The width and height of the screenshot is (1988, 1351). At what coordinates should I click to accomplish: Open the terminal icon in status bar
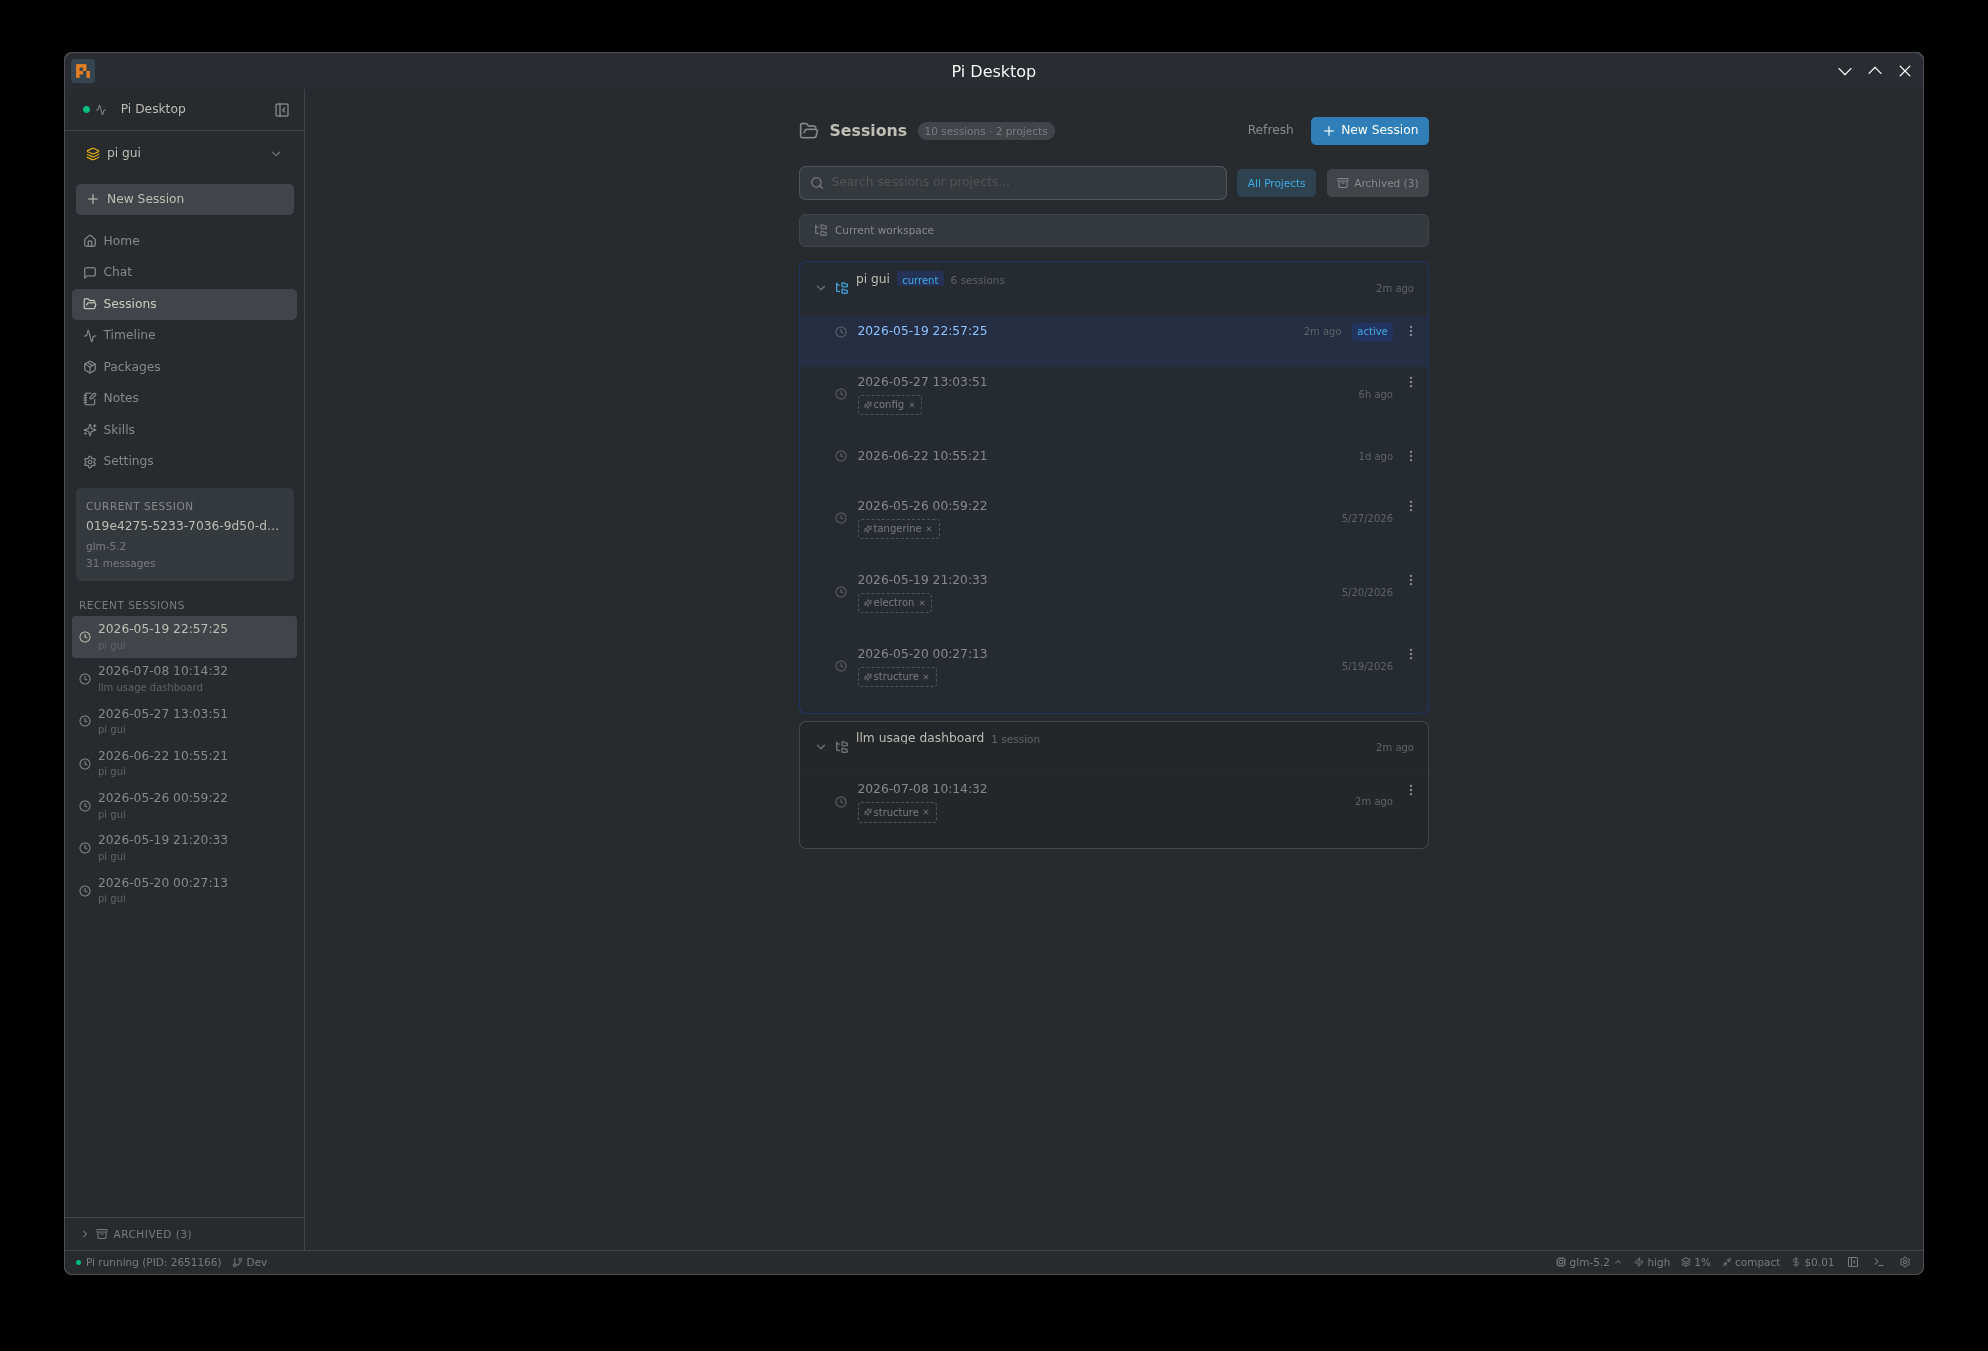click(1879, 1262)
